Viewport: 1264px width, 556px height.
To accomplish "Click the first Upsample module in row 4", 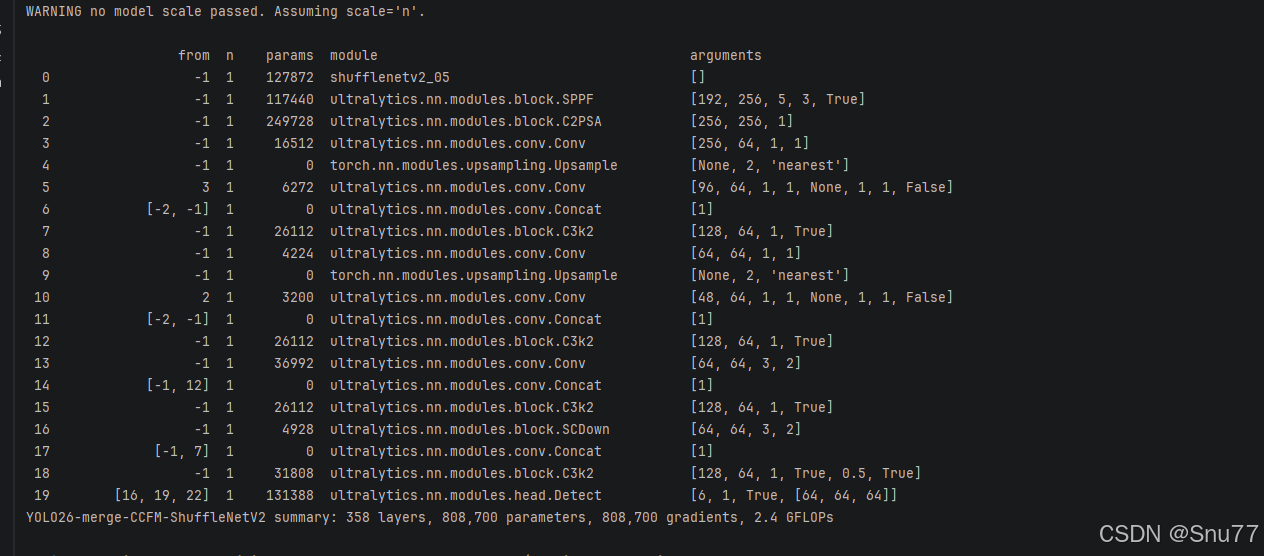I will tap(474, 165).
